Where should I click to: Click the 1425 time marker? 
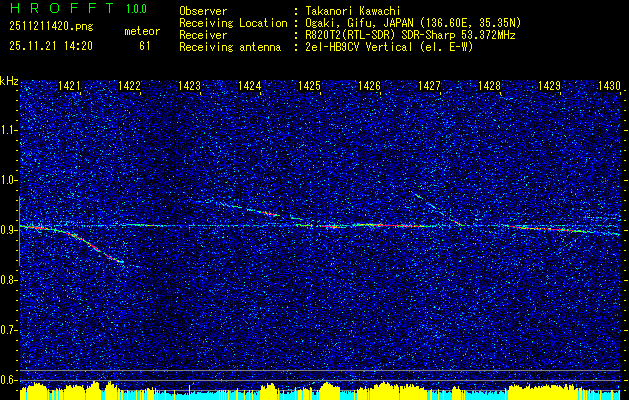coord(309,85)
